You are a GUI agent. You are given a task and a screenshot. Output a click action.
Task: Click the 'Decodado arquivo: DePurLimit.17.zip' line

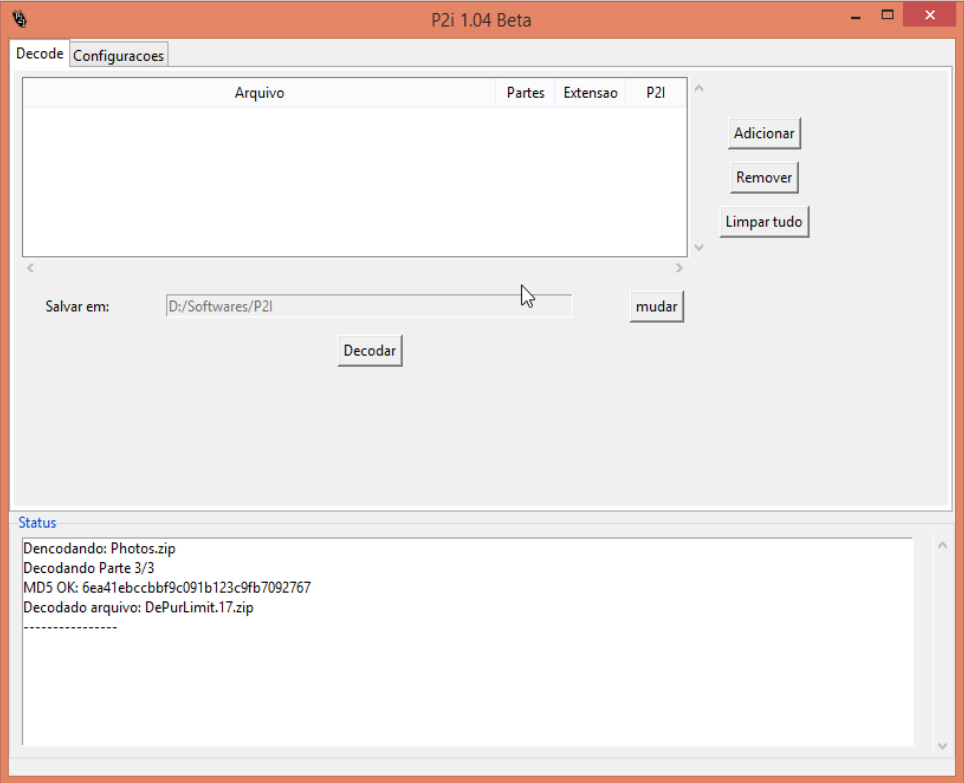click(x=138, y=607)
